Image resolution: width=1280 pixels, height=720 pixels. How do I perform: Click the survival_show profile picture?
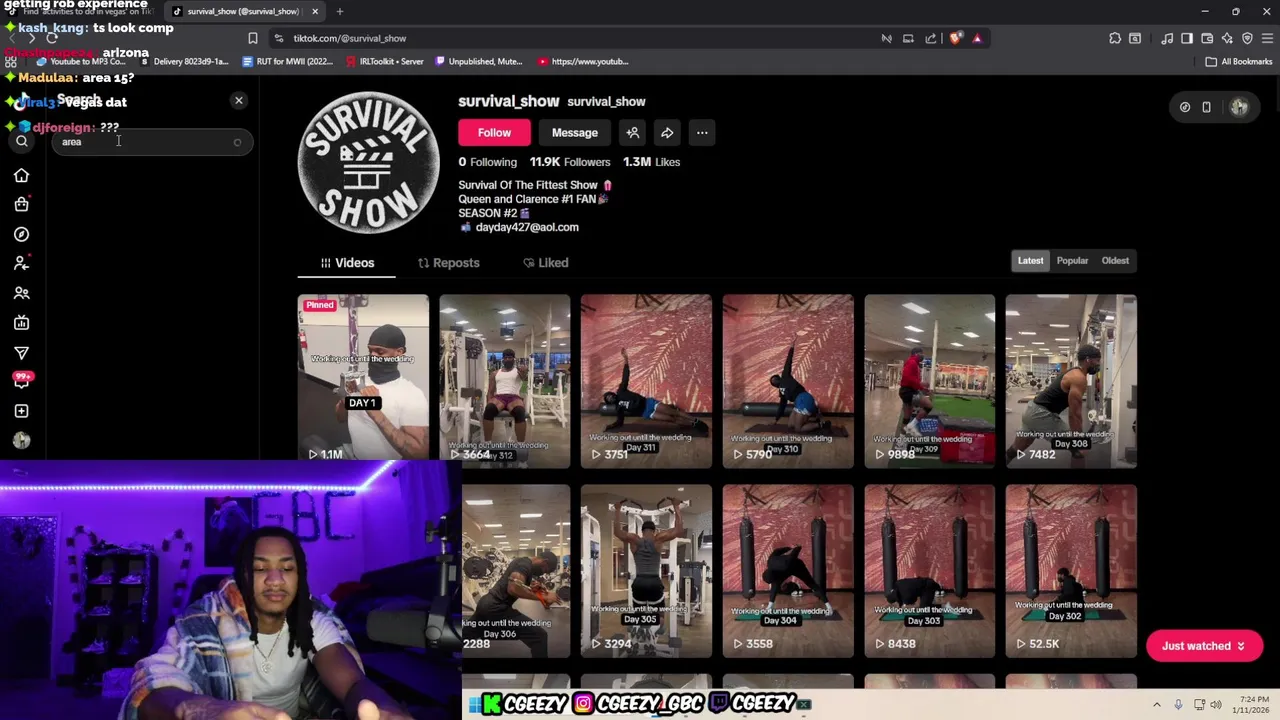pyautogui.click(x=368, y=162)
